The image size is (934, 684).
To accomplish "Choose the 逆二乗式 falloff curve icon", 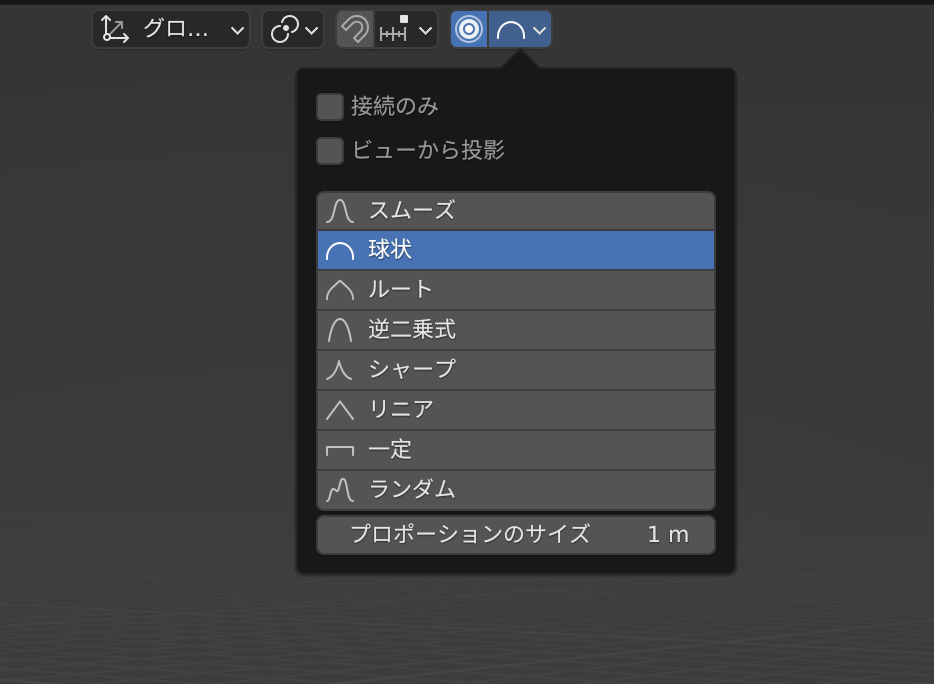I will click(340, 330).
